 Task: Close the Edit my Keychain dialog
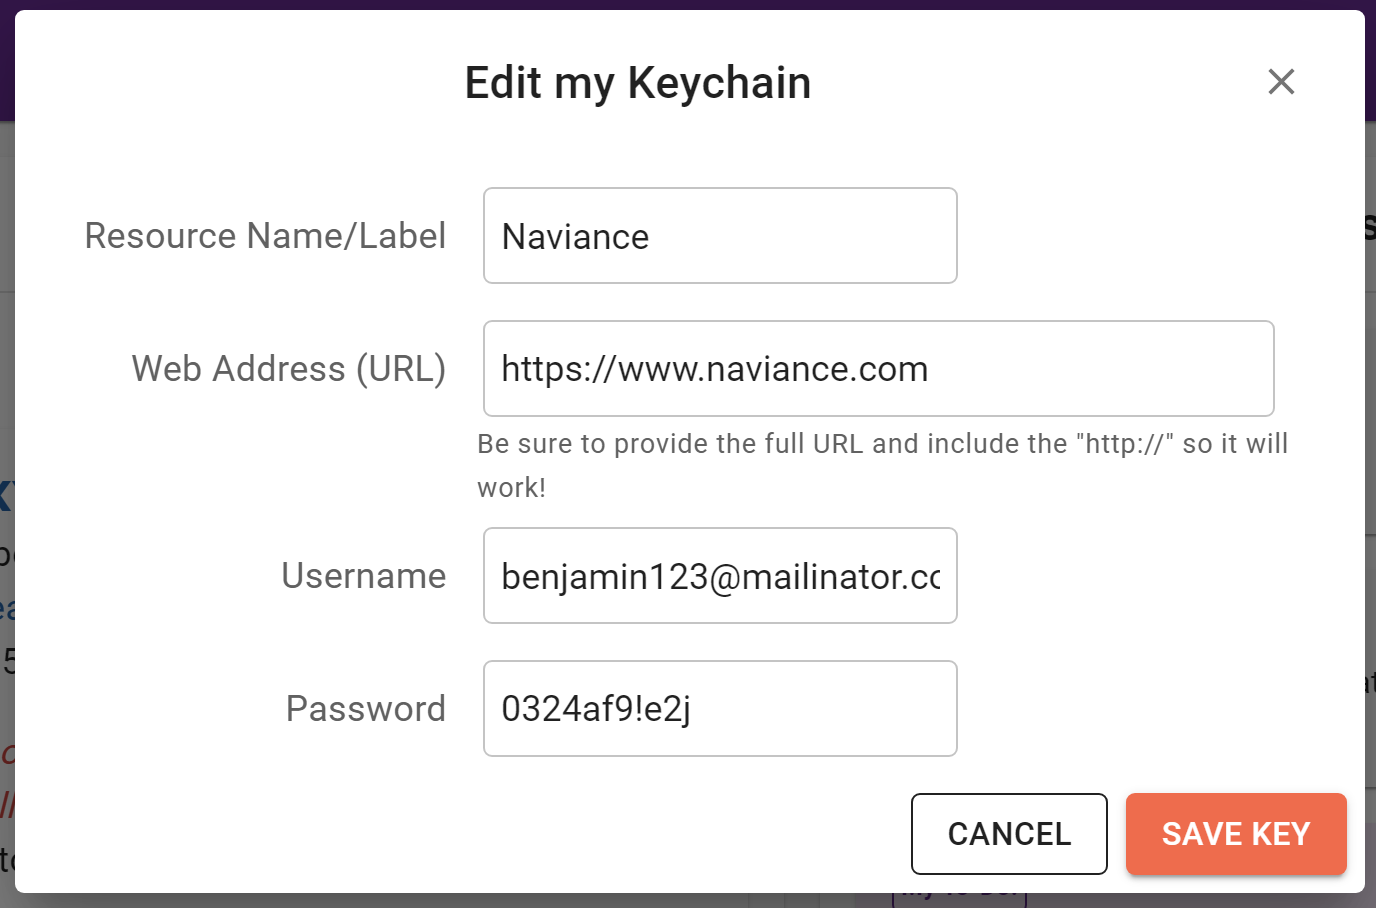[1281, 82]
